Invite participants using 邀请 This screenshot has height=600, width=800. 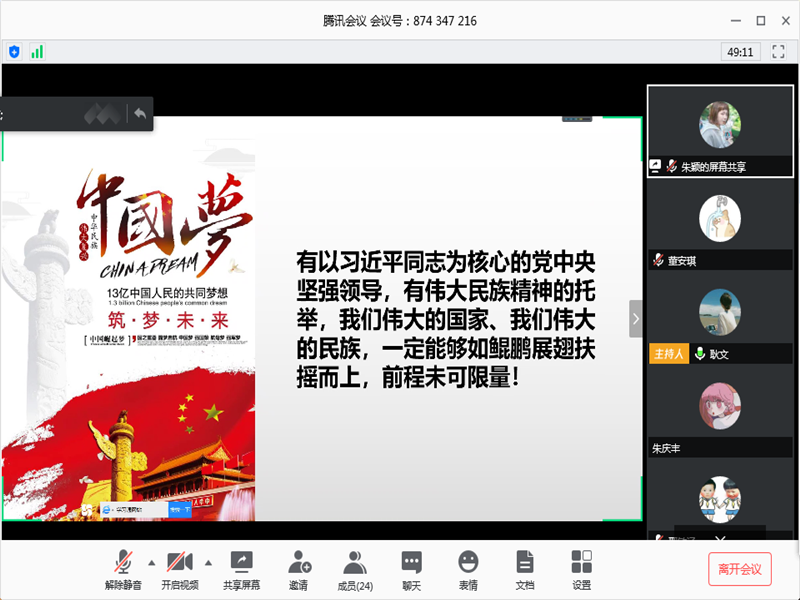299,570
